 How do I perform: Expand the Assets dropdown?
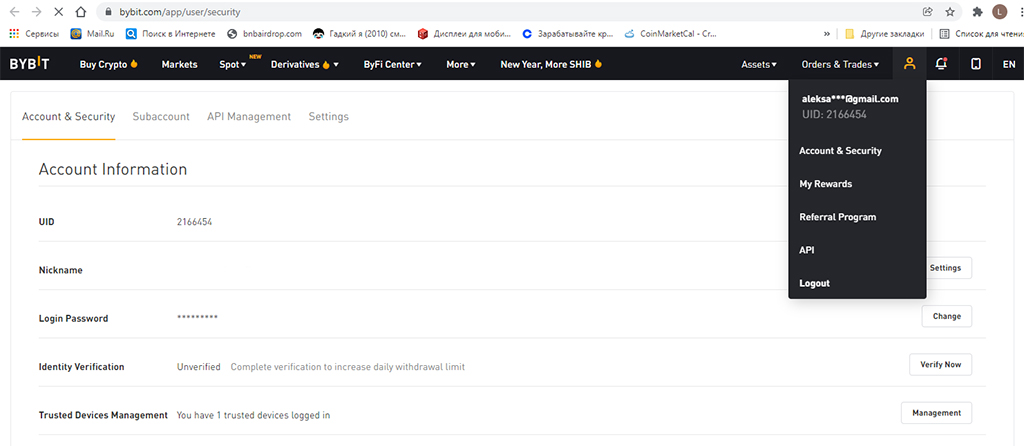(x=759, y=64)
